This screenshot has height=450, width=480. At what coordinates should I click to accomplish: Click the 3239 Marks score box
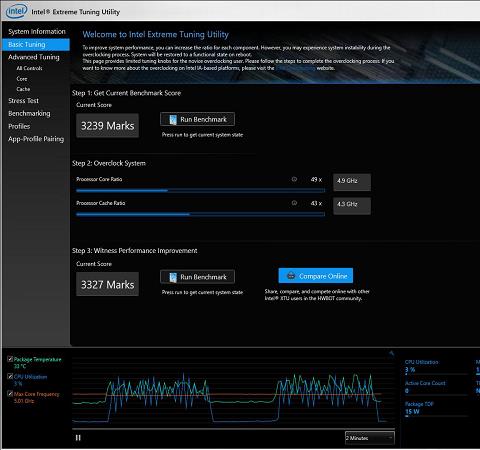(x=107, y=126)
